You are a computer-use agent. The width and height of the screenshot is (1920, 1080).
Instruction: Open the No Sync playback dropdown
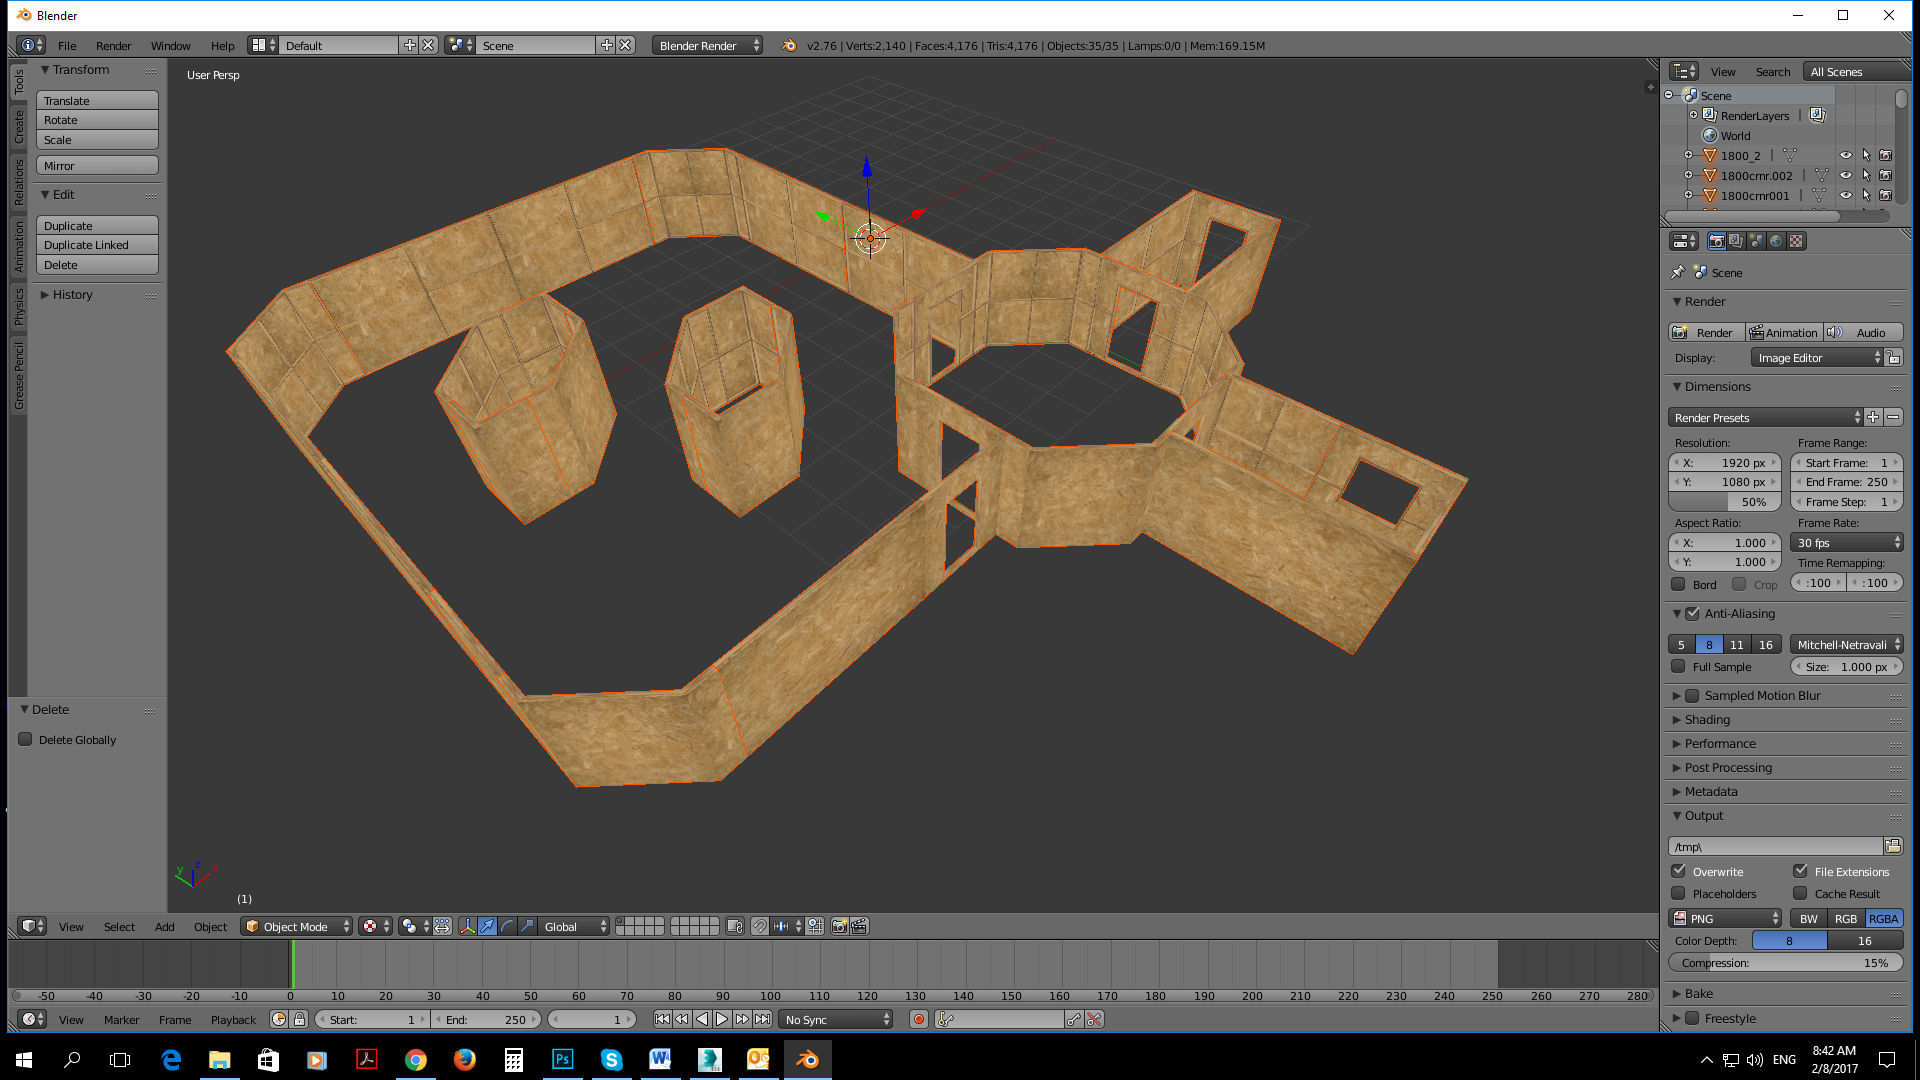click(x=835, y=1019)
